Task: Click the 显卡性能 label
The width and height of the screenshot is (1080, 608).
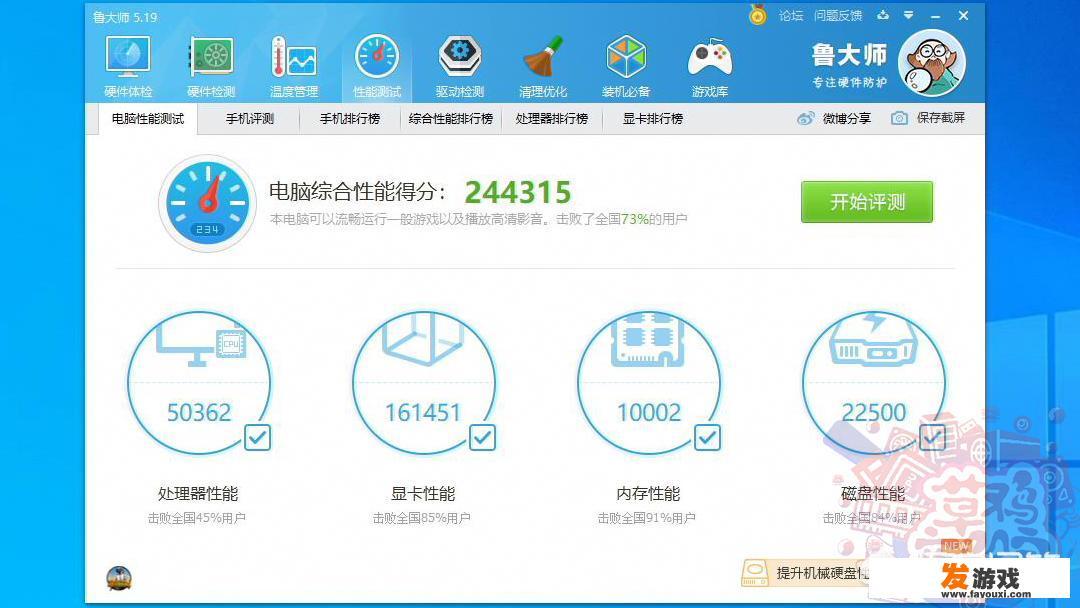Action: (x=423, y=494)
